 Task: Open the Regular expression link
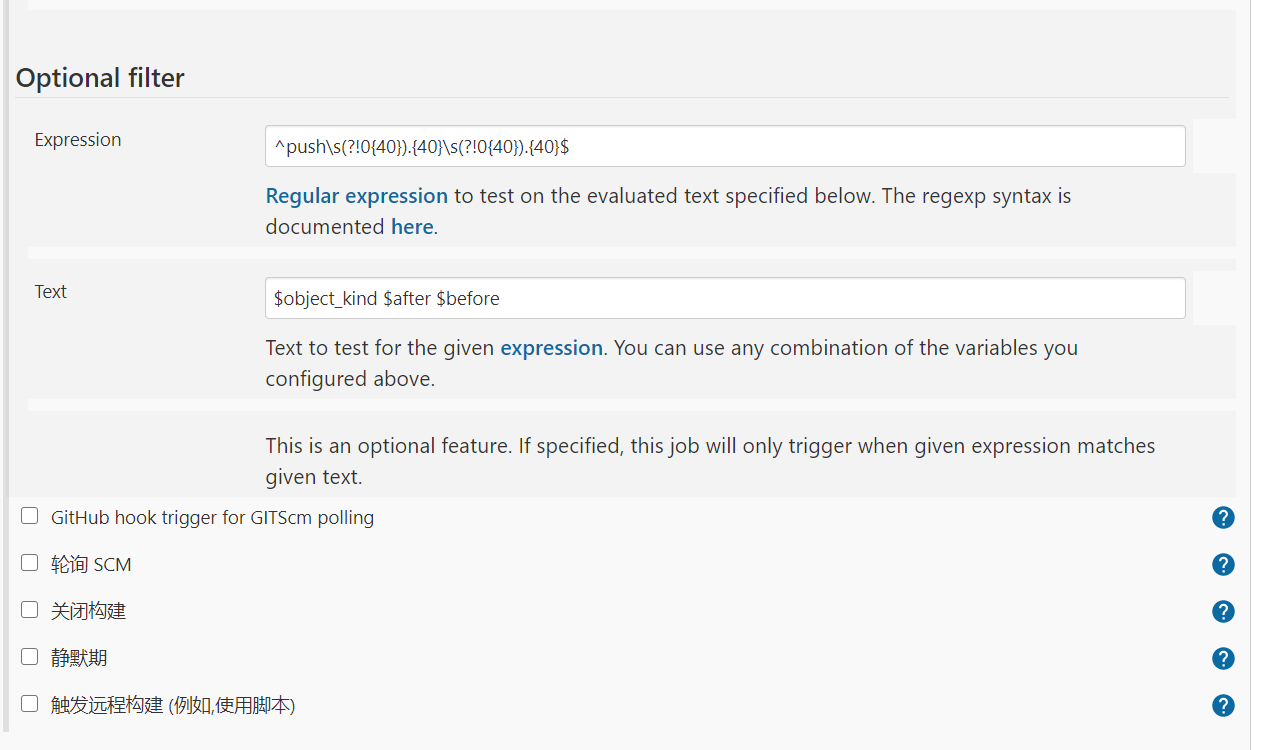click(x=357, y=196)
